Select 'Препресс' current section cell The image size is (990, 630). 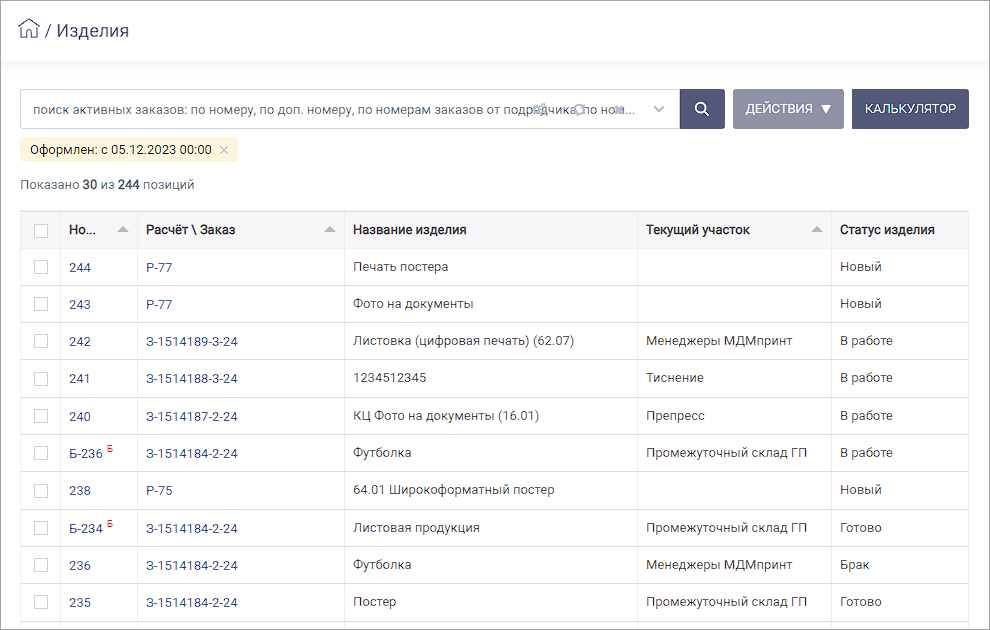coord(675,416)
